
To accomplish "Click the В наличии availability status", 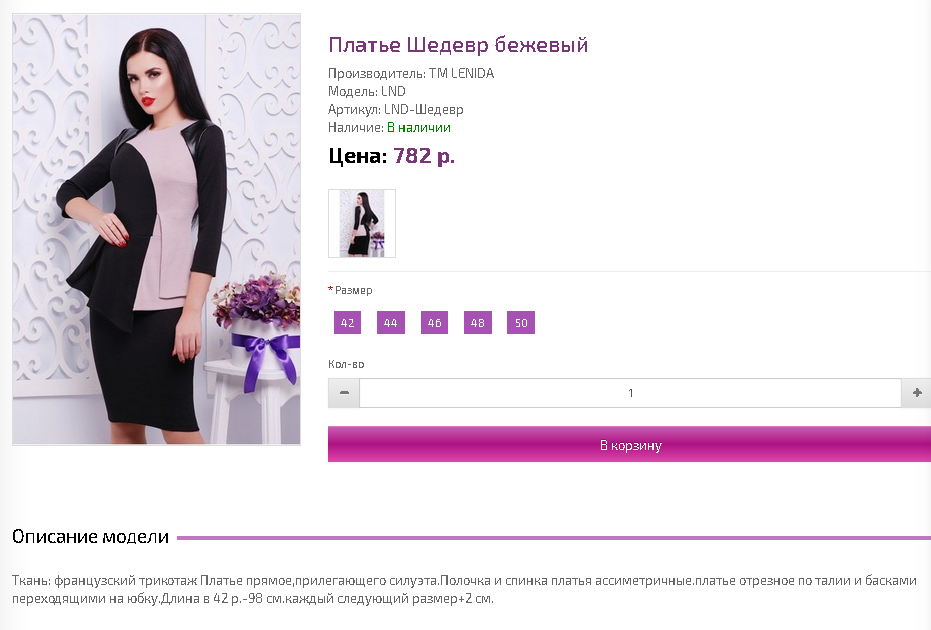I will tap(419, 128).
